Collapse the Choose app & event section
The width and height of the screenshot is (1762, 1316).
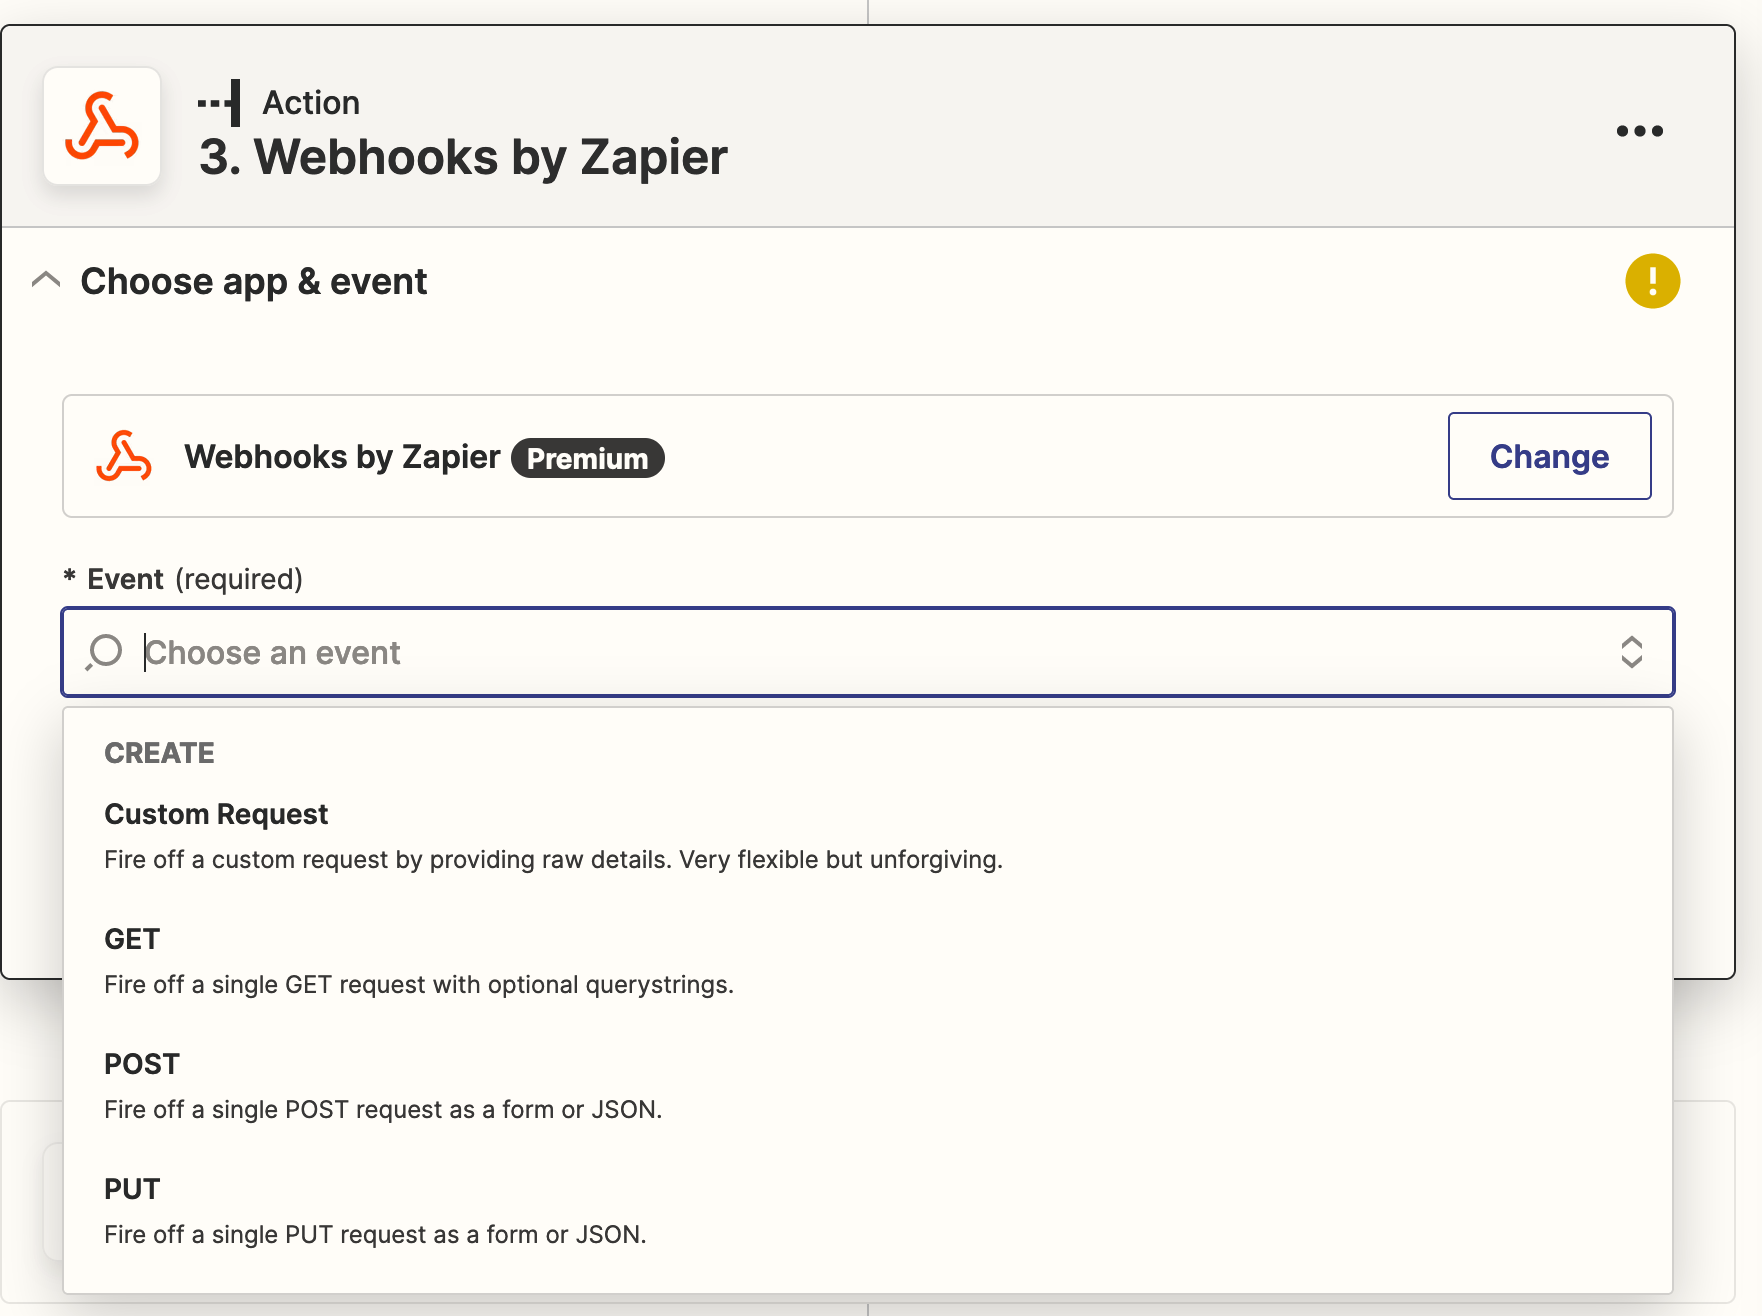[x=46, y=281]
